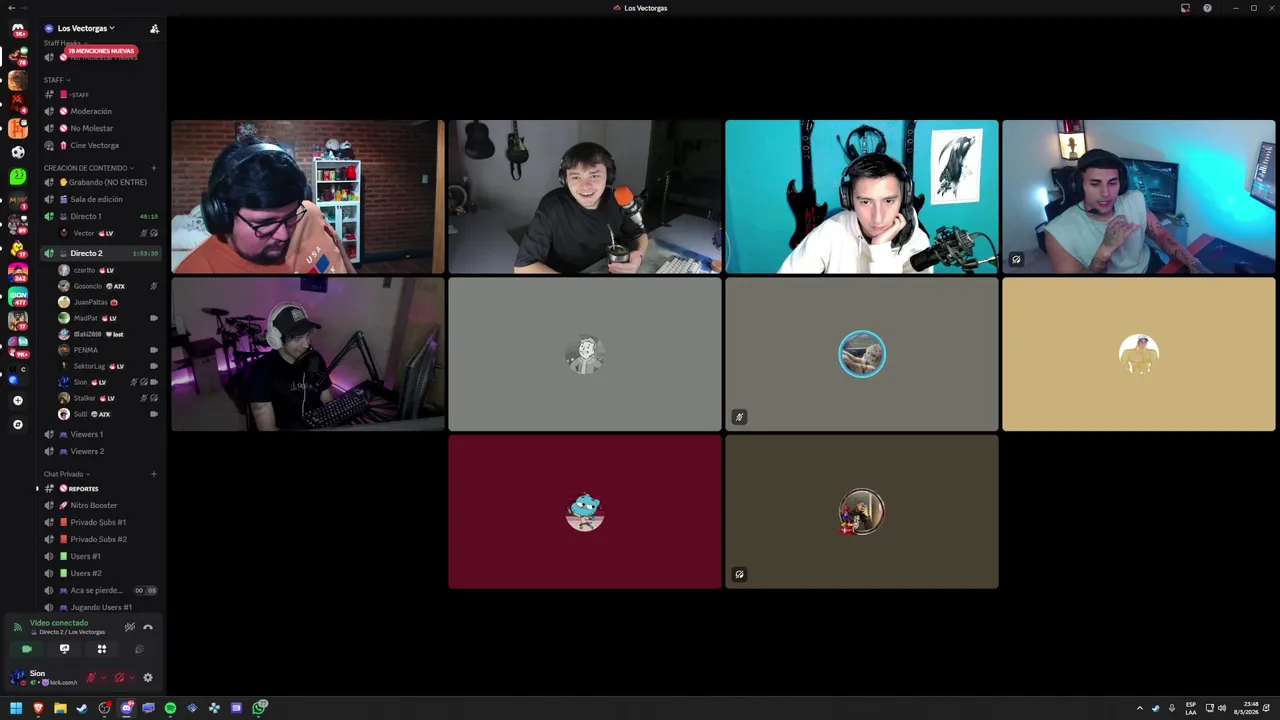Select the video tile with teal wall and guitars
The height and width of the screenshot is (720, 1280).
[x=862, y=197]
